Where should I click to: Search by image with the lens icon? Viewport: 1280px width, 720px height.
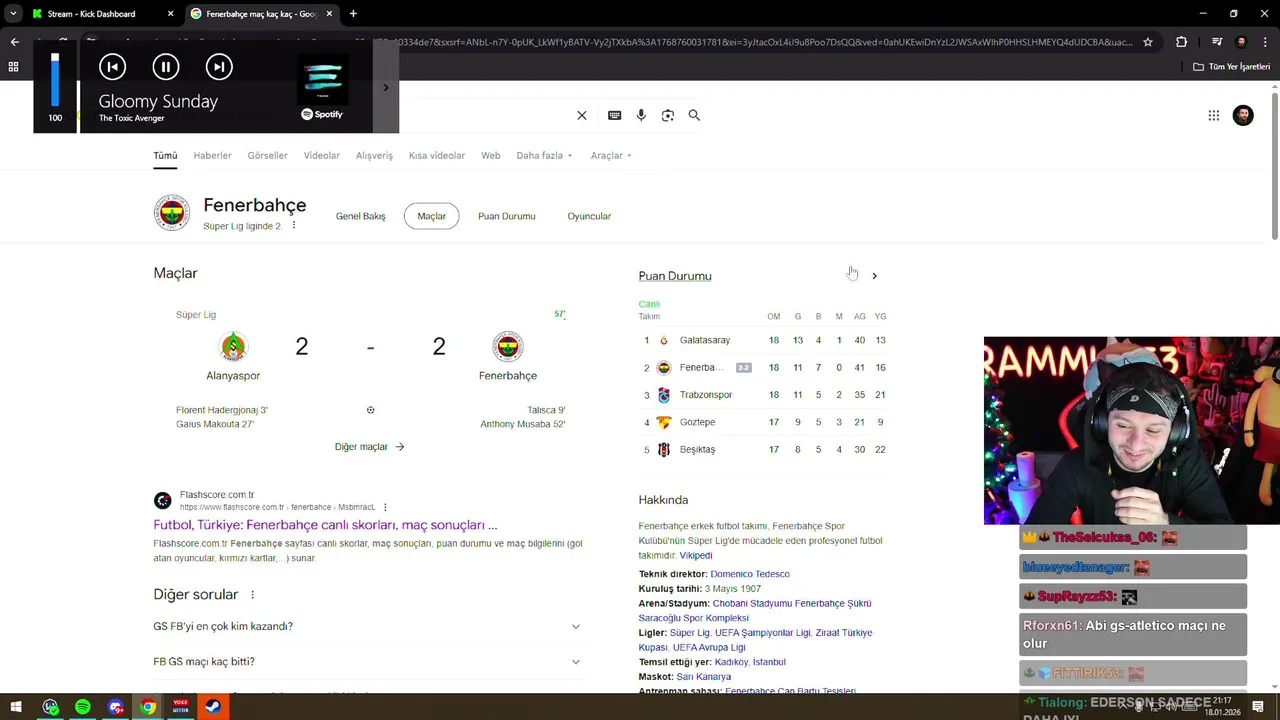pos(668,115)
